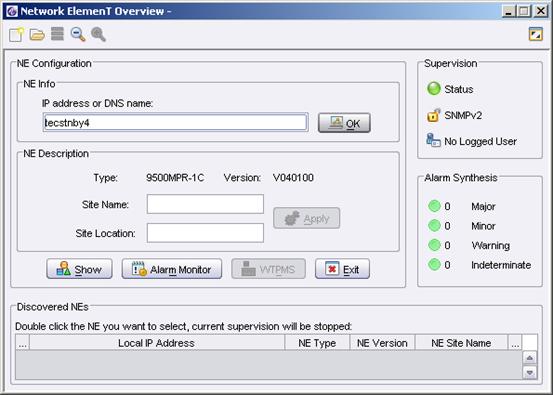The height and width of the screenshot is (395, 553).
Task: Click the No Logged User icon
Action: click(433, 140)
